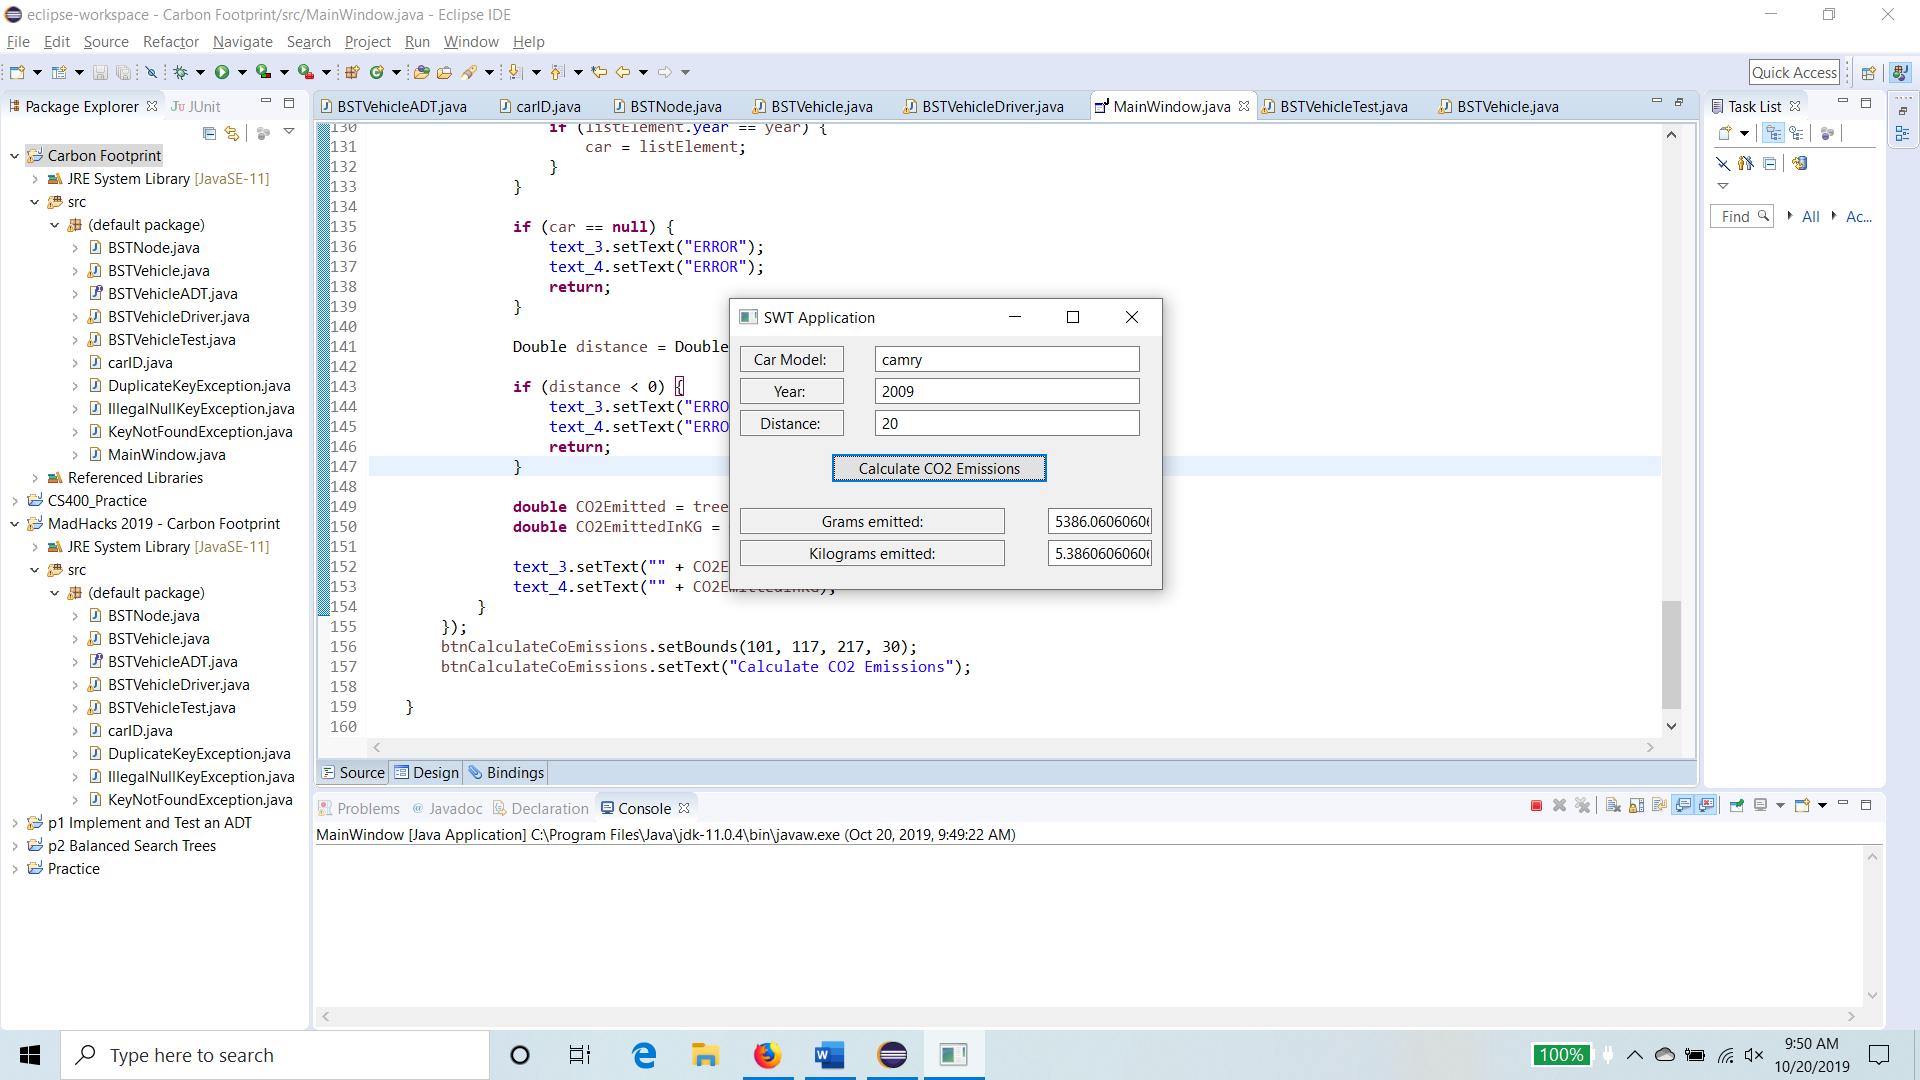The height and width of the screenshot is (1080, 1920).
Task: Click the Distance input field
Action: pyautogui.click(x=1006, y=424)
